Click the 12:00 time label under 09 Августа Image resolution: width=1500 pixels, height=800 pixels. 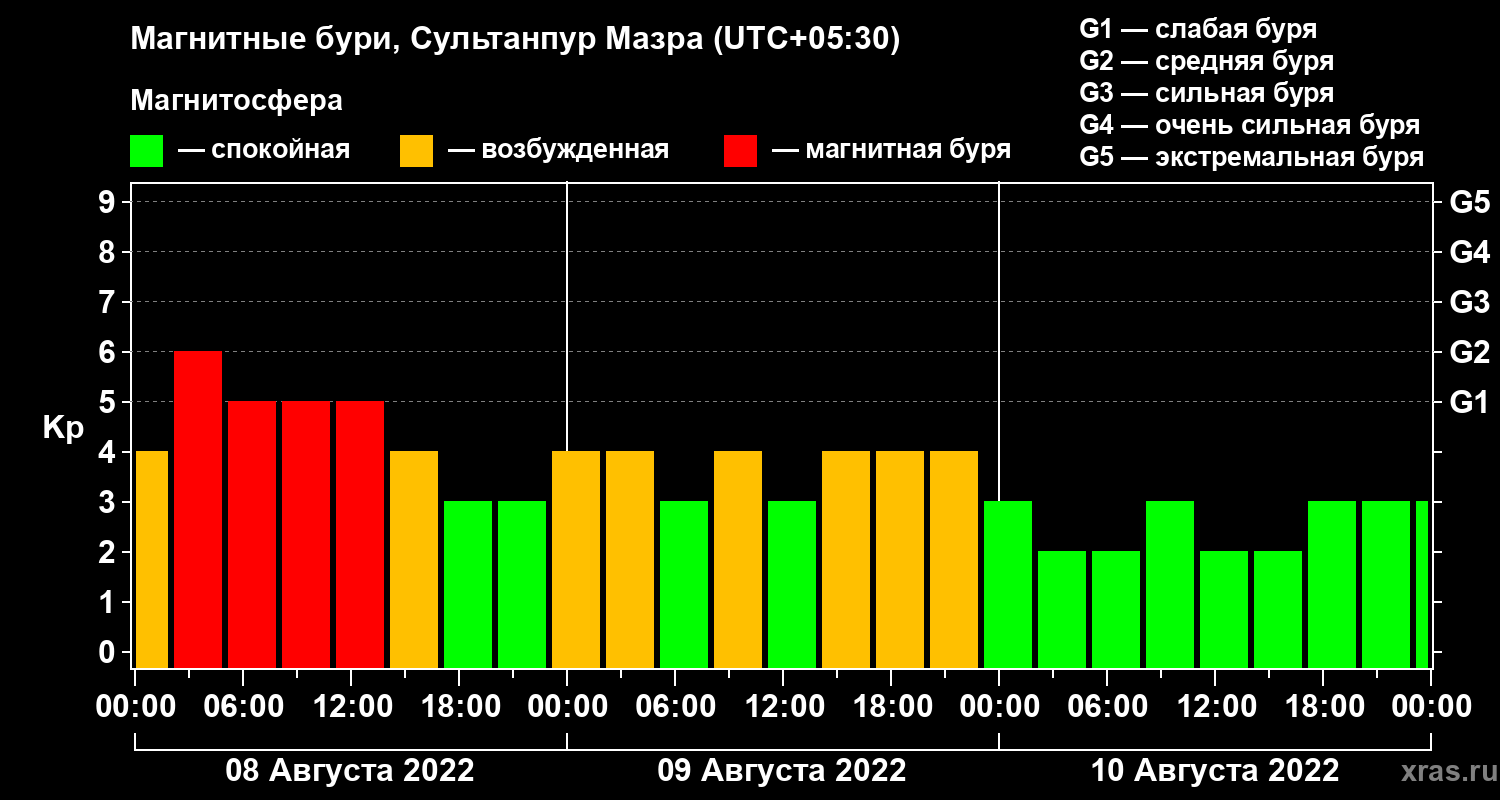tap(783, 707)
